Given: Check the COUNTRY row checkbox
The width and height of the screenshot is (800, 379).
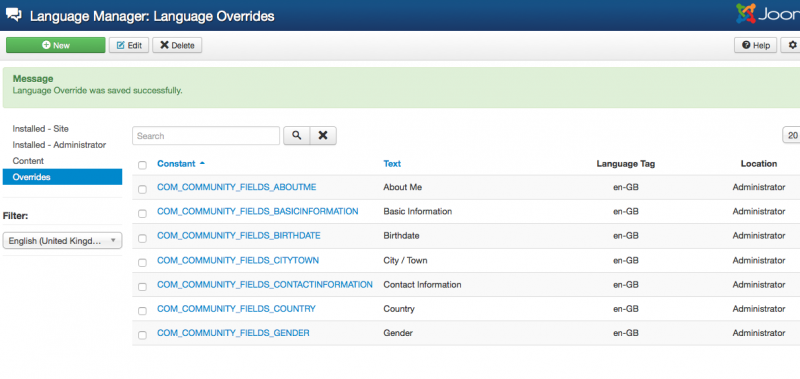Looking at the screenshot, I should [x=142, y=311].
